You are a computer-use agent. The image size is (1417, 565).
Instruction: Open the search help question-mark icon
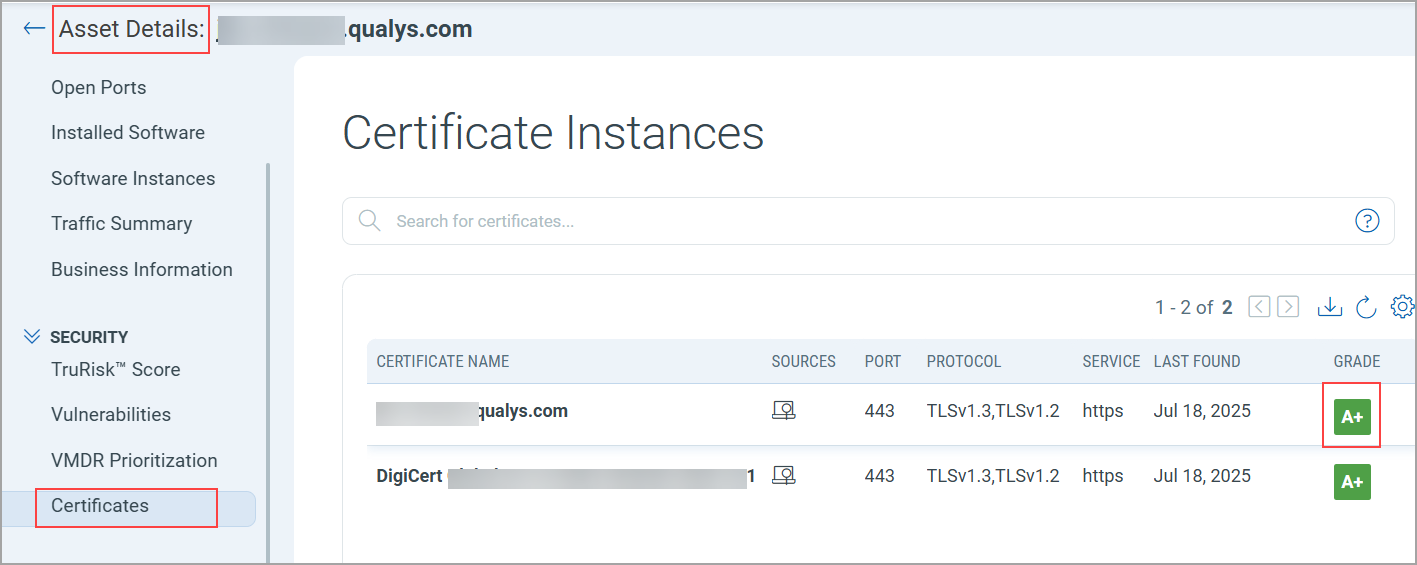click(x=1367, y=221)
